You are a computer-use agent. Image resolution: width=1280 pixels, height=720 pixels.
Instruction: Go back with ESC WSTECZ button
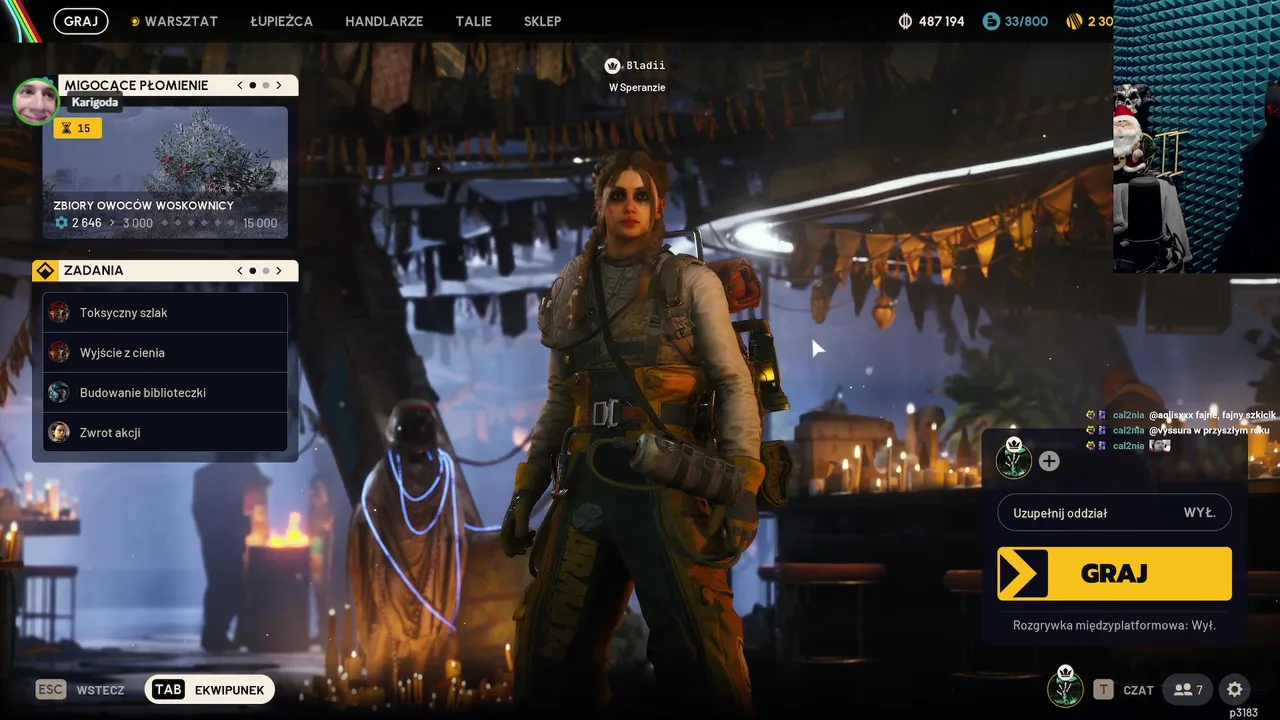(x=80, y=690)
